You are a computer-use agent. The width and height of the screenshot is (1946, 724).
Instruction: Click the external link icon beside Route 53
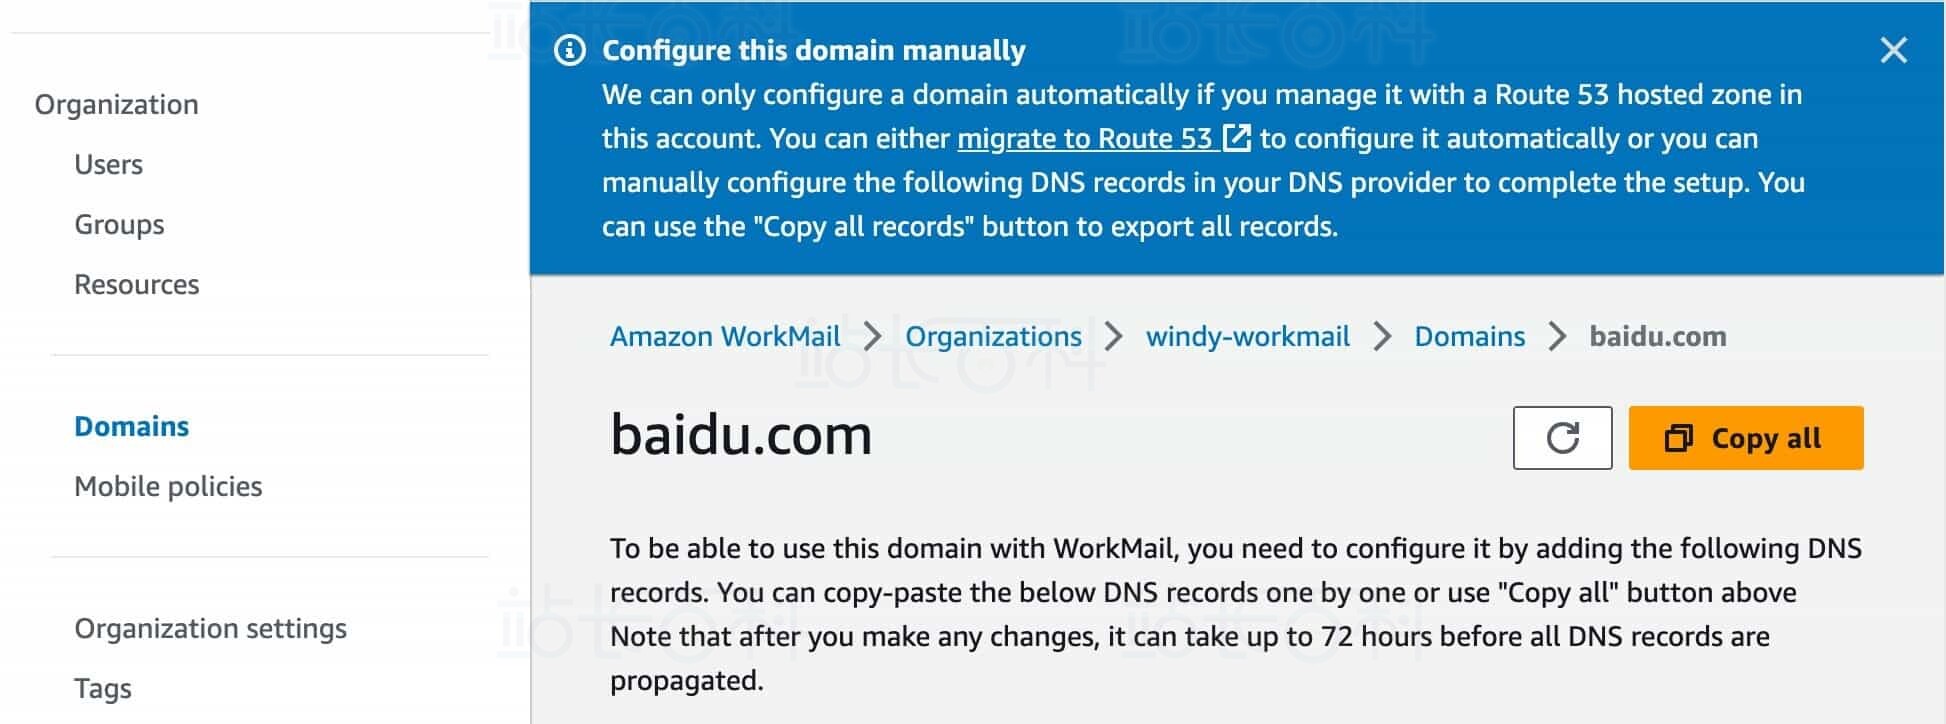(x=1237, y=138)
